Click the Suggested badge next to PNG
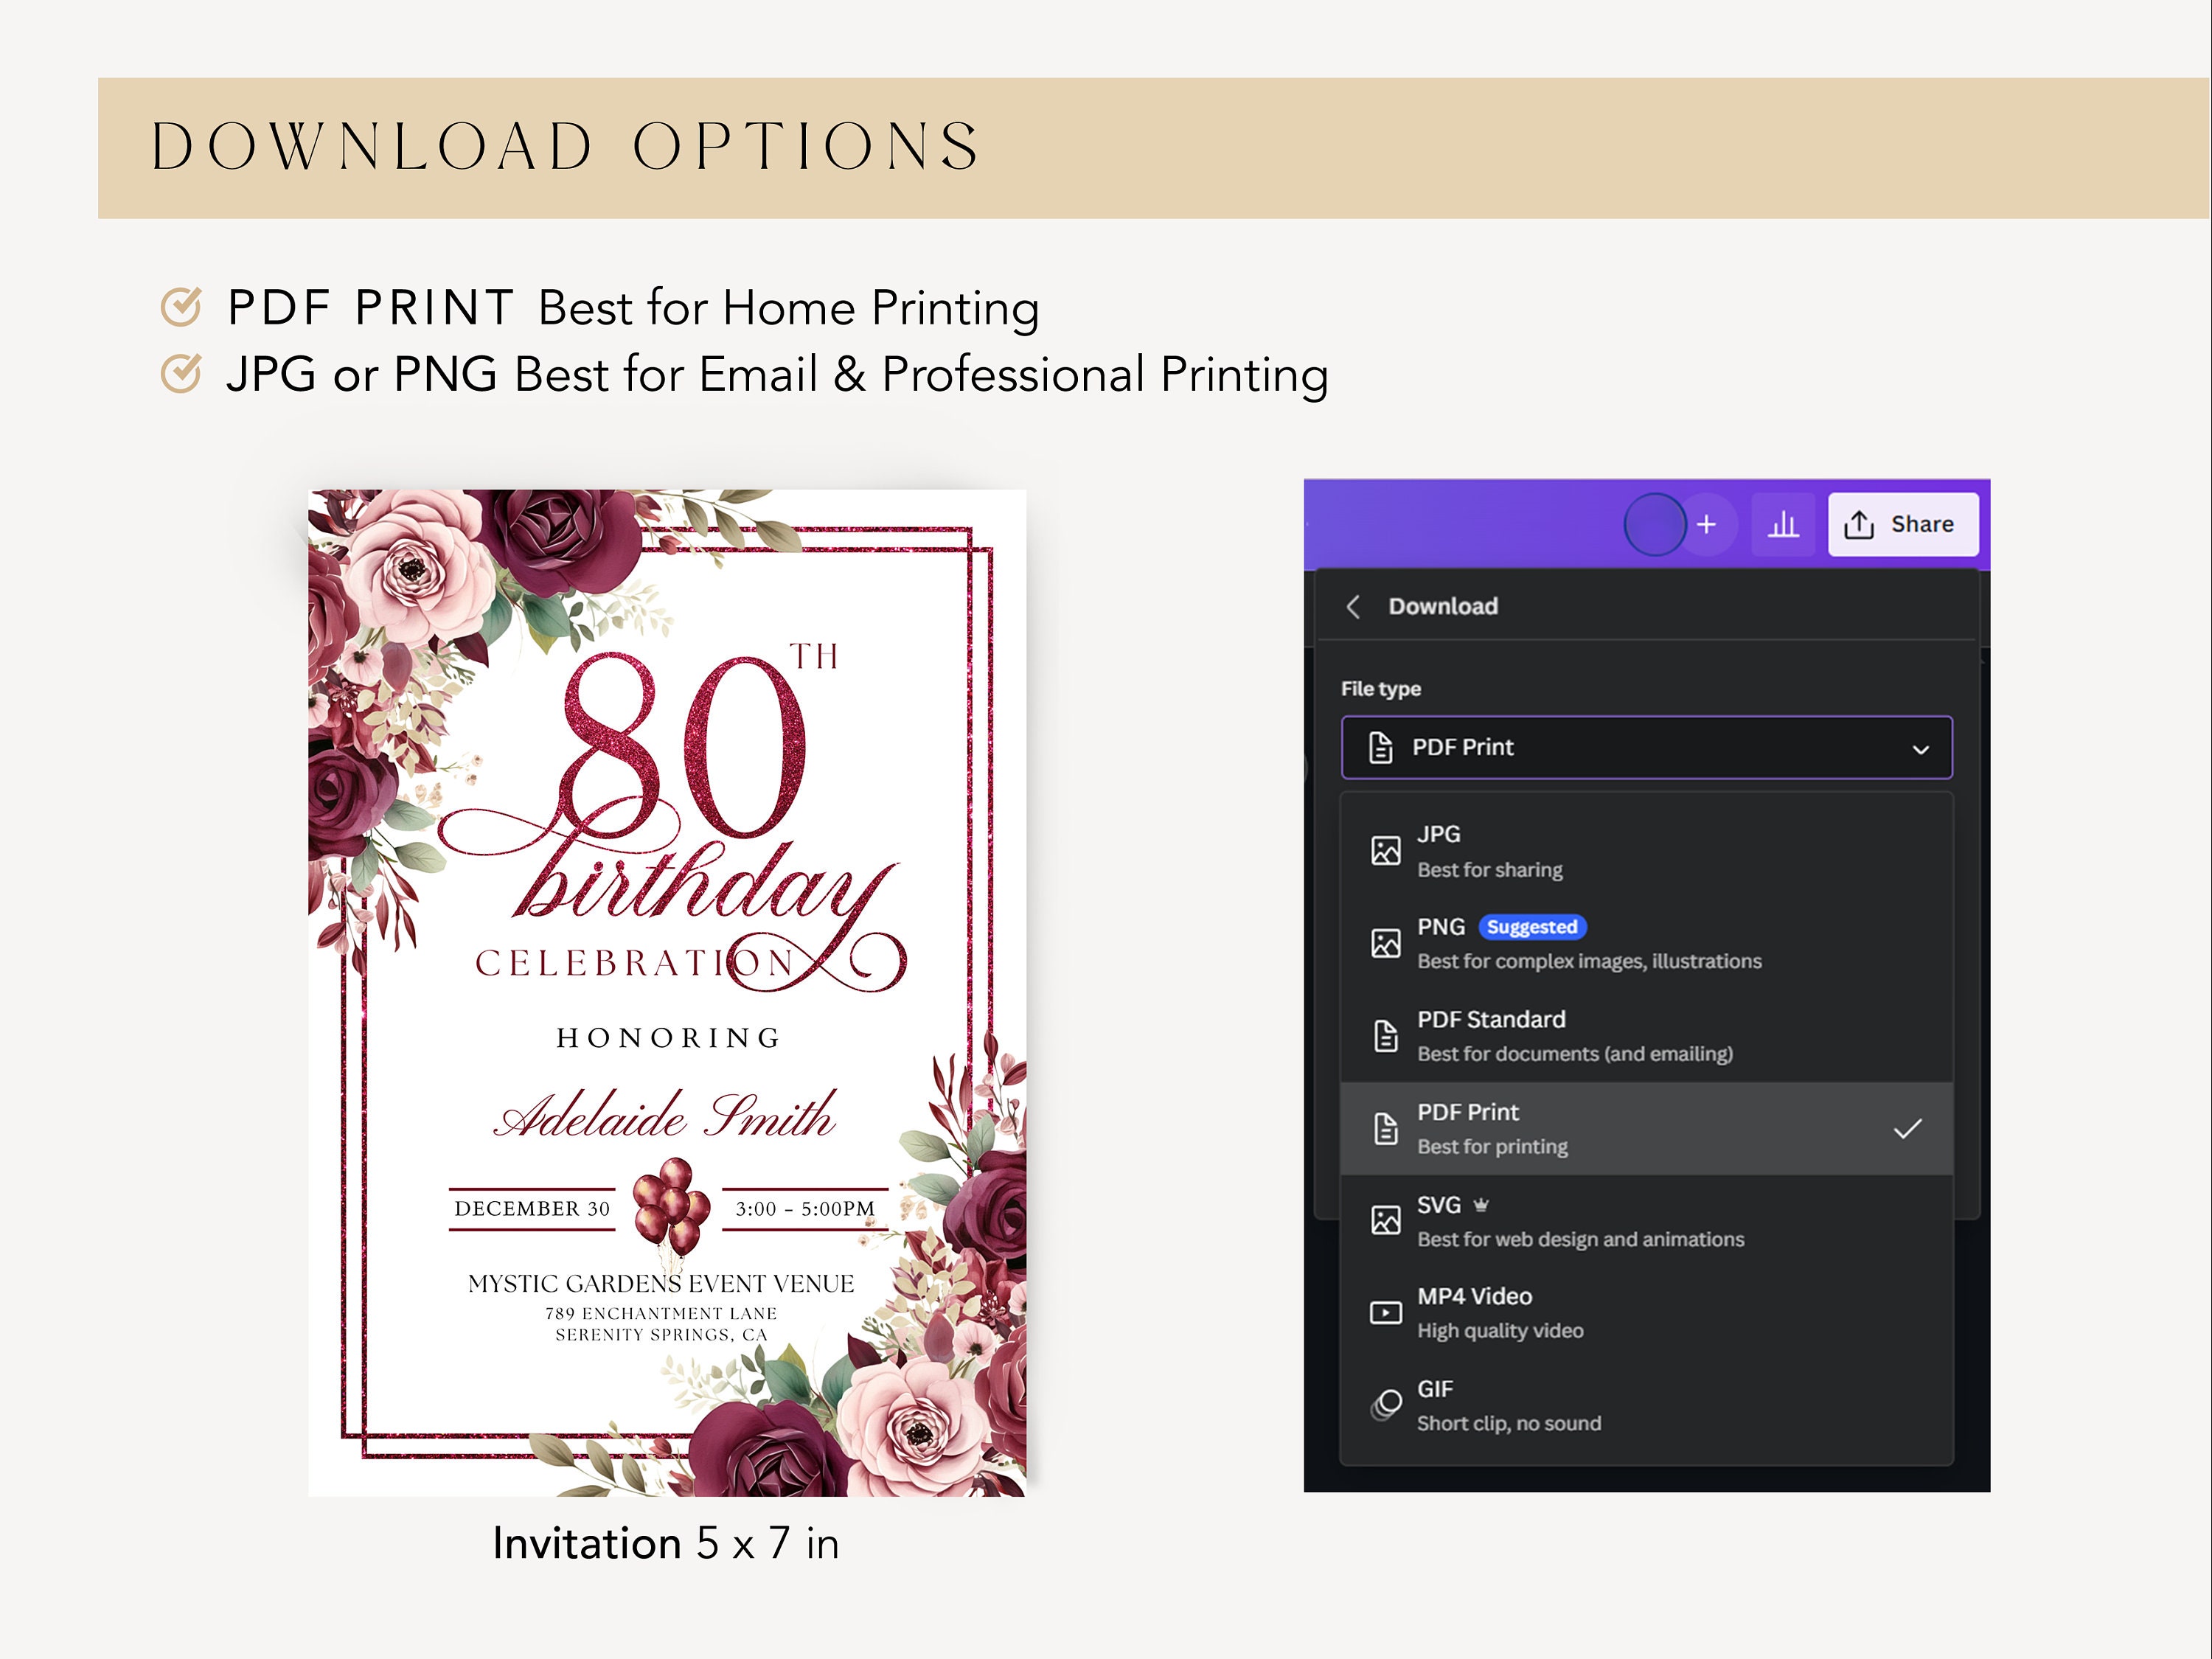The width and height of the screenshot is (2212, 1659). [1533, 927]
